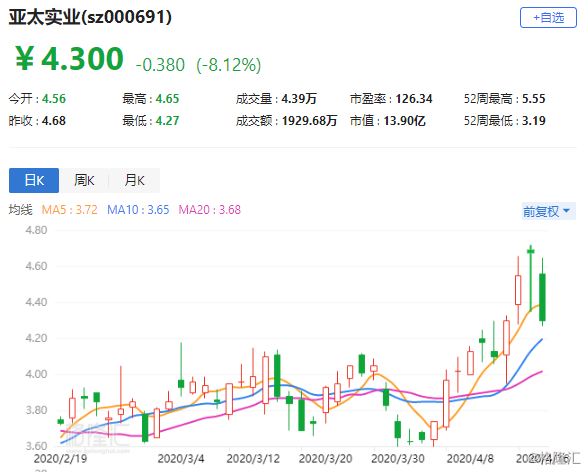Click the MA20 : 3.68 indicator label
The image size is (588, 472).
[210, 210]
